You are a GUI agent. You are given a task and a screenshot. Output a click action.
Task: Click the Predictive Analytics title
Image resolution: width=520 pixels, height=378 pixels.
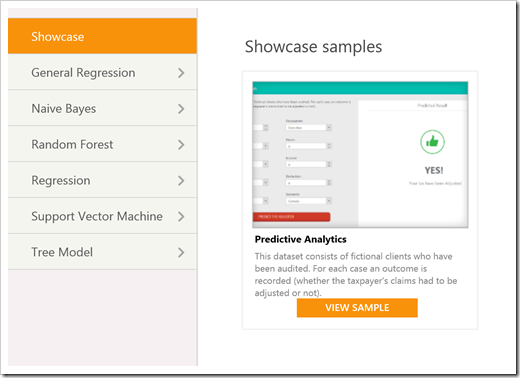point(300,239)
